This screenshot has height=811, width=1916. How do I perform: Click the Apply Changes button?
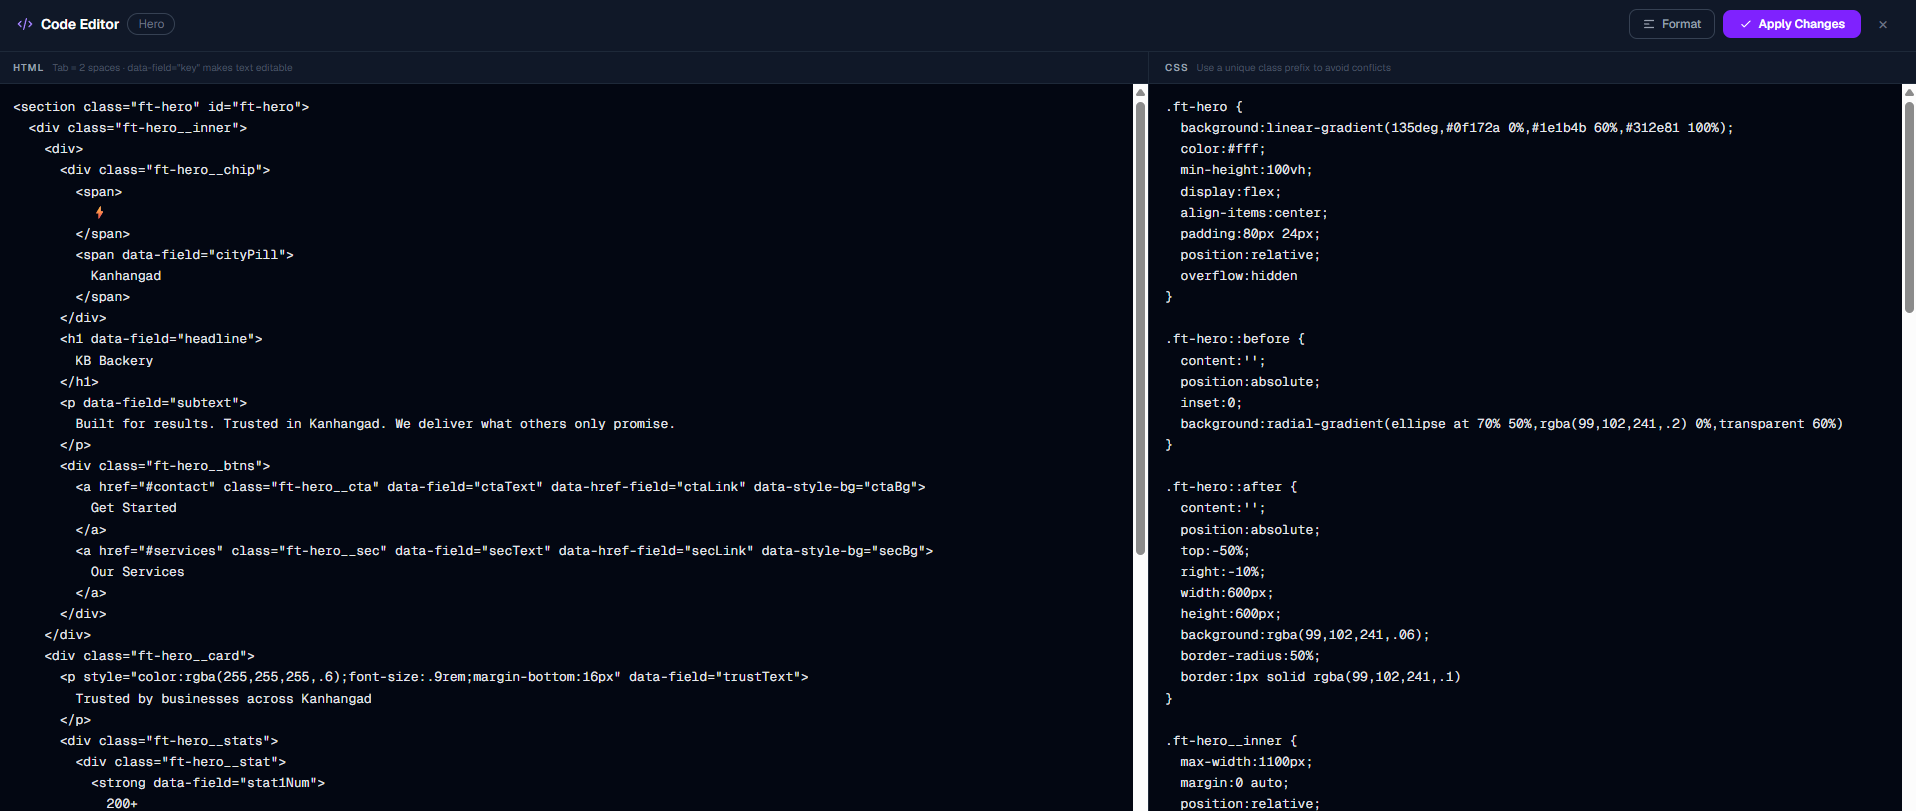coord(1791,24)
